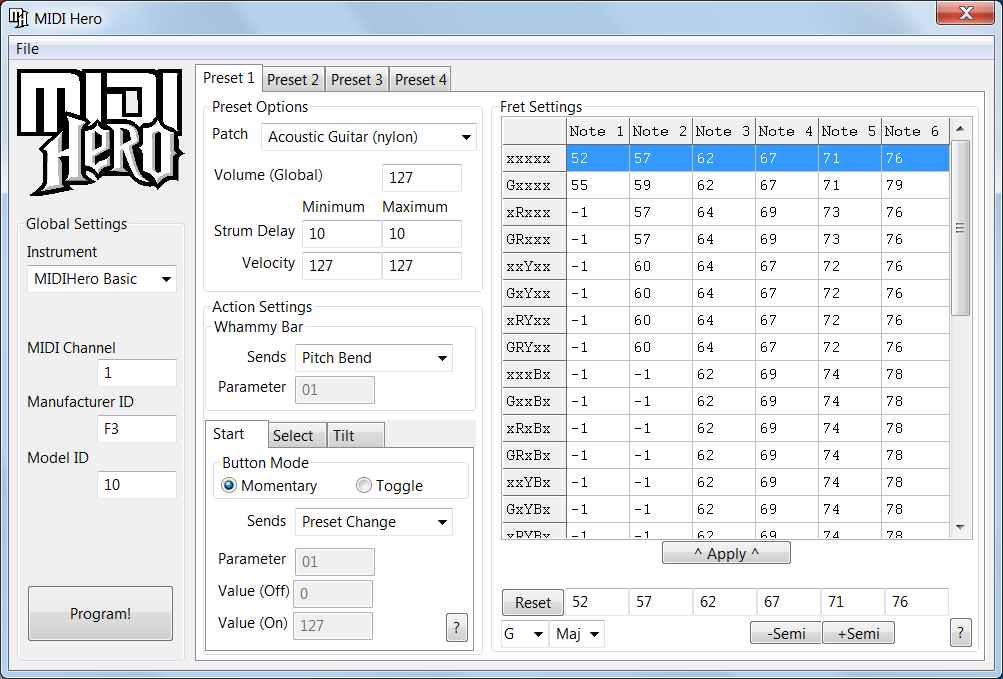Image resolution: width=1003 pixels, height=679 pixels.
Task: Switch to the Preset 4 tab
Action: point(420,80)
